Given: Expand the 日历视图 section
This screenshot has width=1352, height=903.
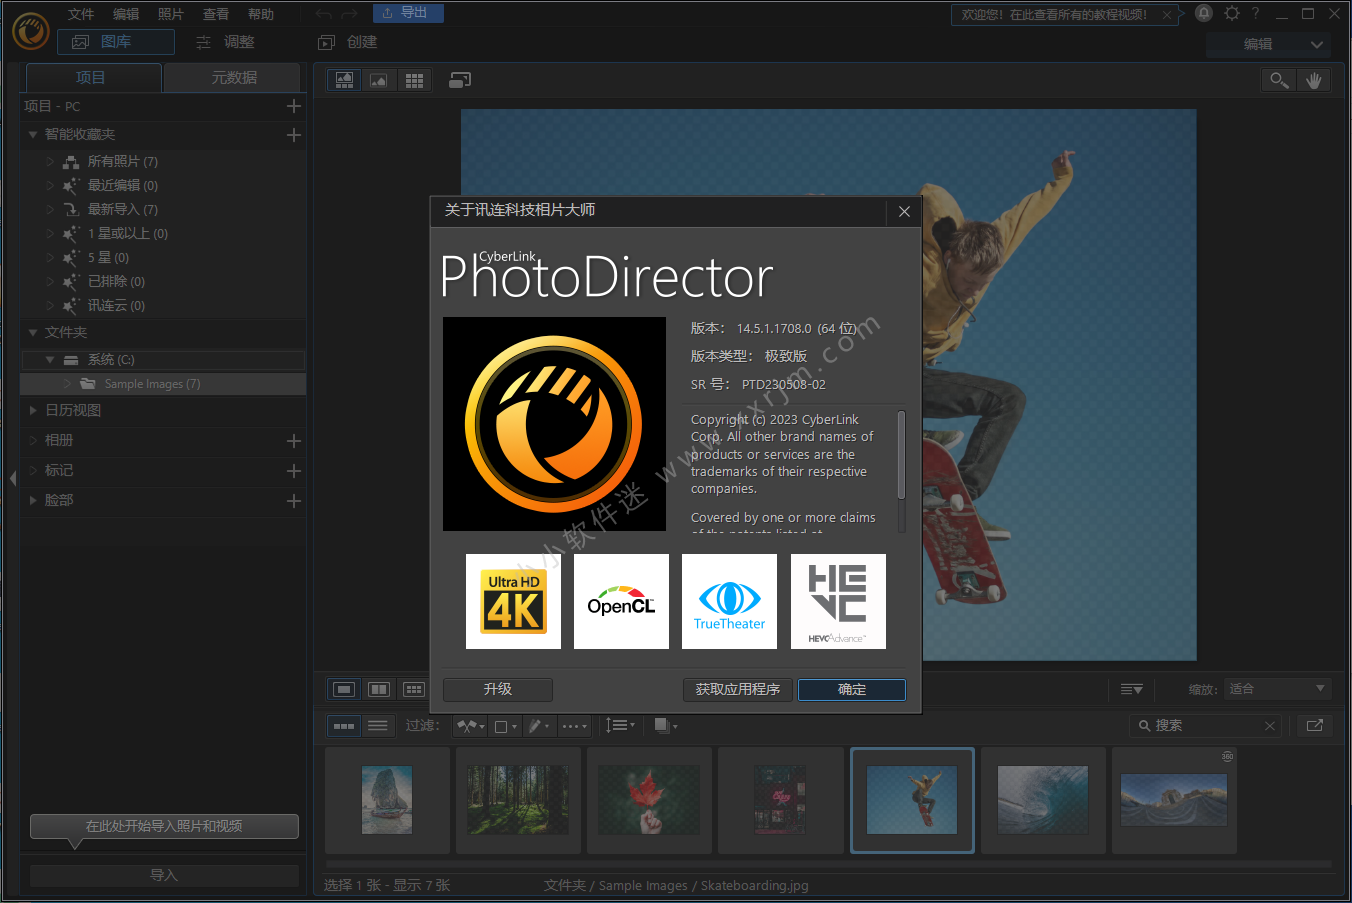Looking at the screenshot, I should tap(33, 410).
